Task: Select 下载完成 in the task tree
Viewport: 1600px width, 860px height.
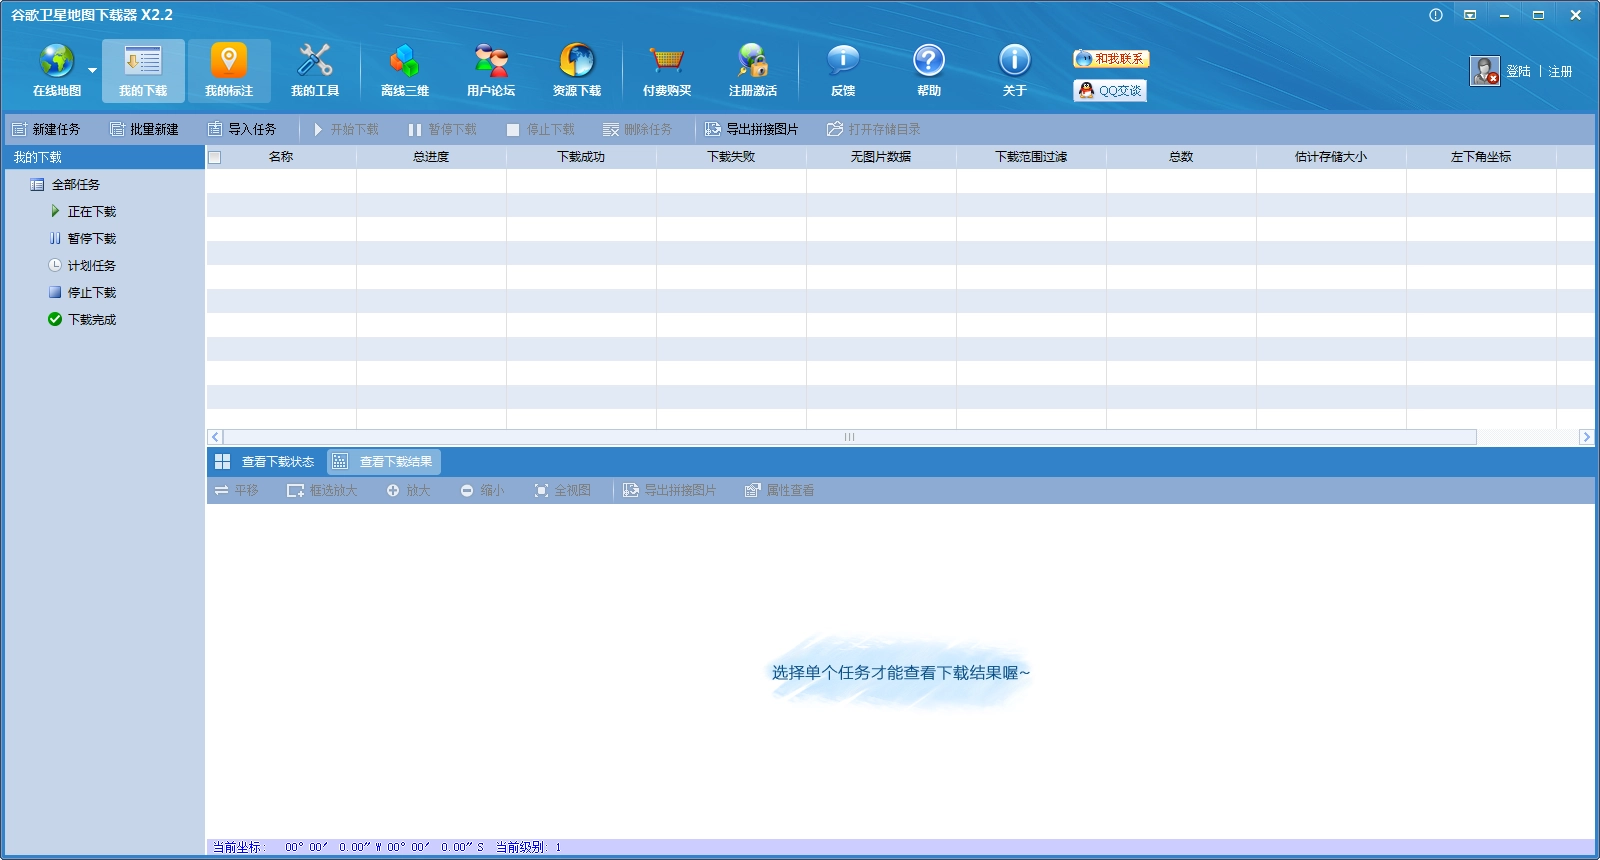Action: (x=91, y=320)
